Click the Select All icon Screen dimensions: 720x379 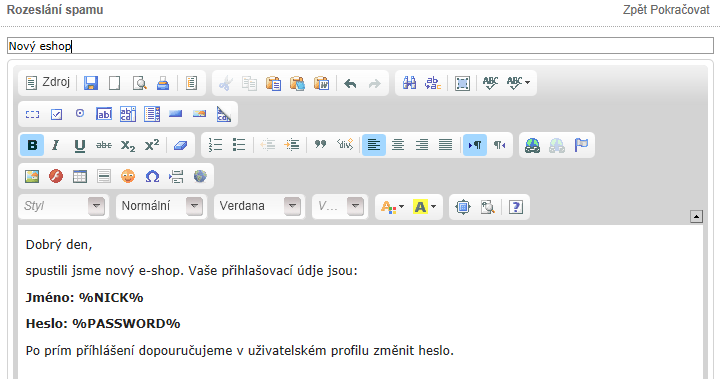462,83
